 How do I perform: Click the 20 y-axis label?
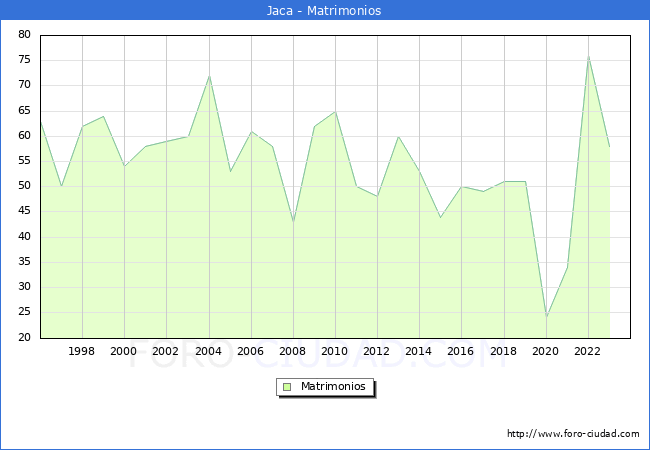(23, 338)
